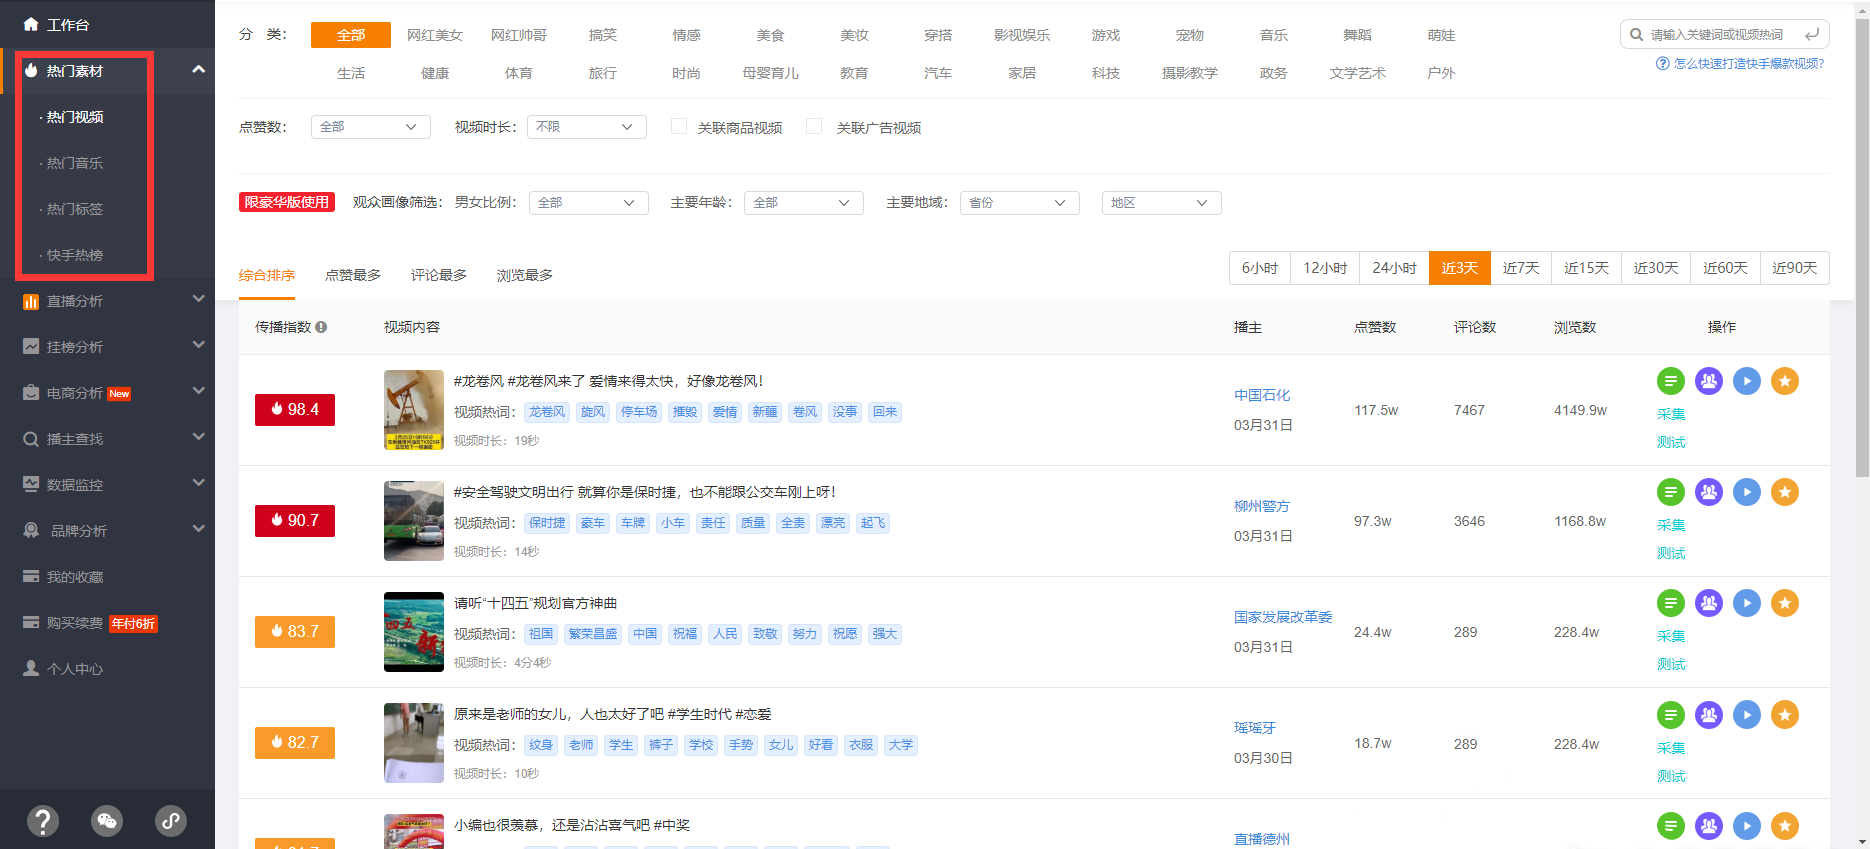Filter category by 美食
Image resolution: width=1870 pixels, height=849 pixels.
click(x=770, y=35)
